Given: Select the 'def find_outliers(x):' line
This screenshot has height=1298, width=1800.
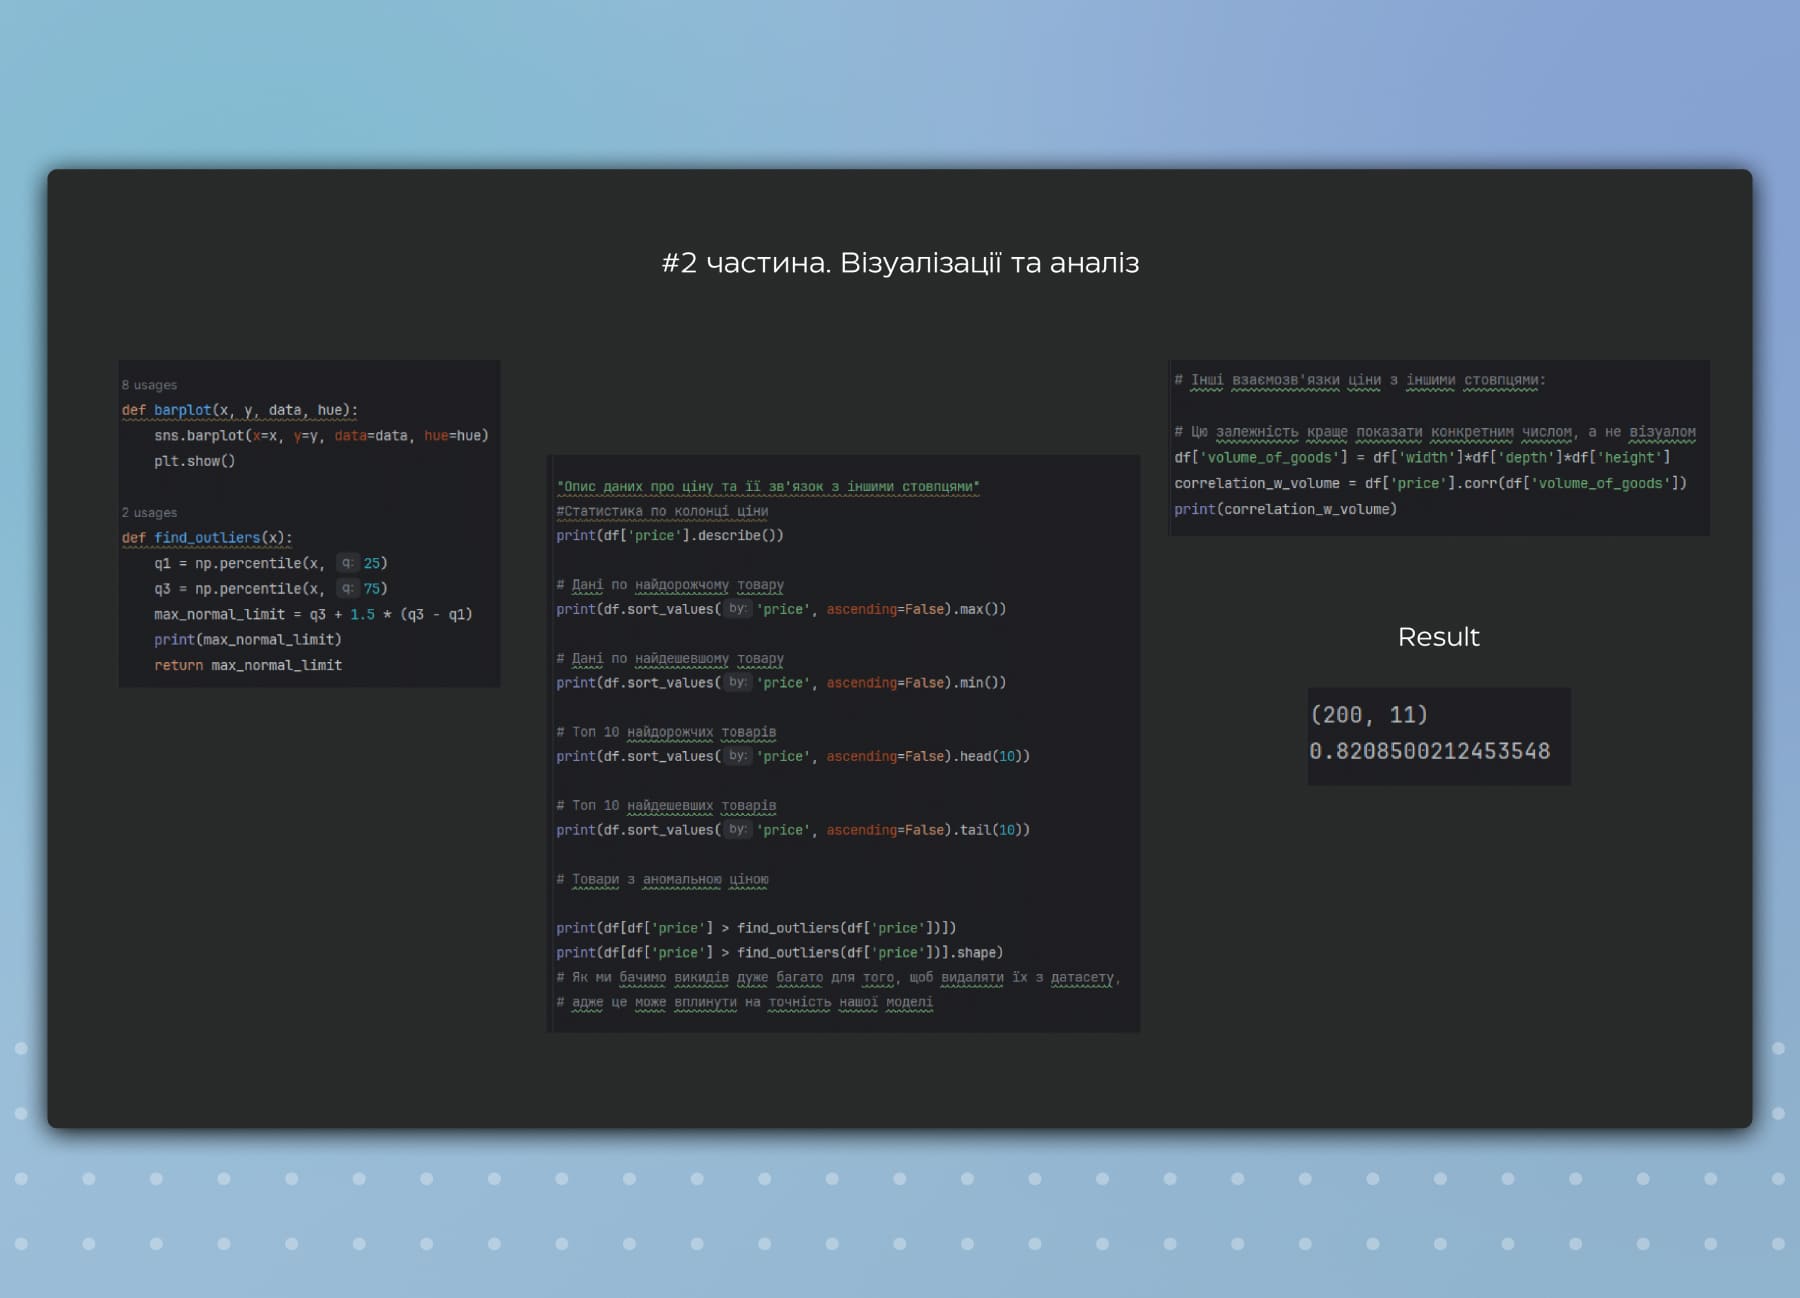Looking at the screenshot, I should 207,538.
